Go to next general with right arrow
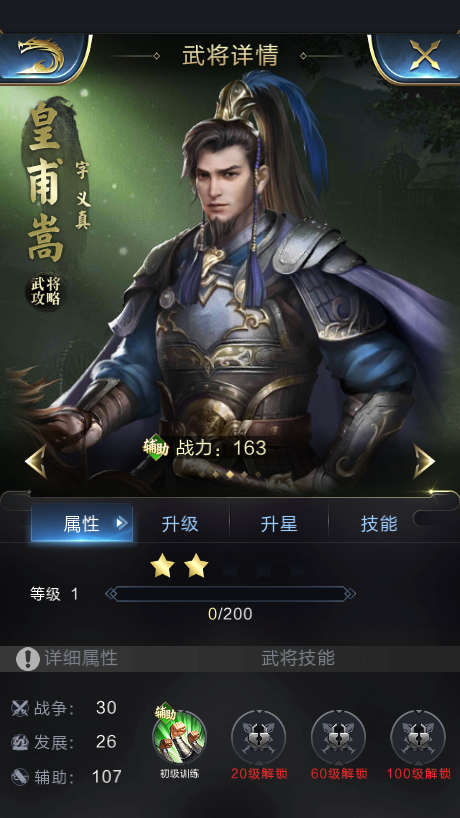Viewport: 460px width, 818px height. pyautogui.click(x=424, y=461)
